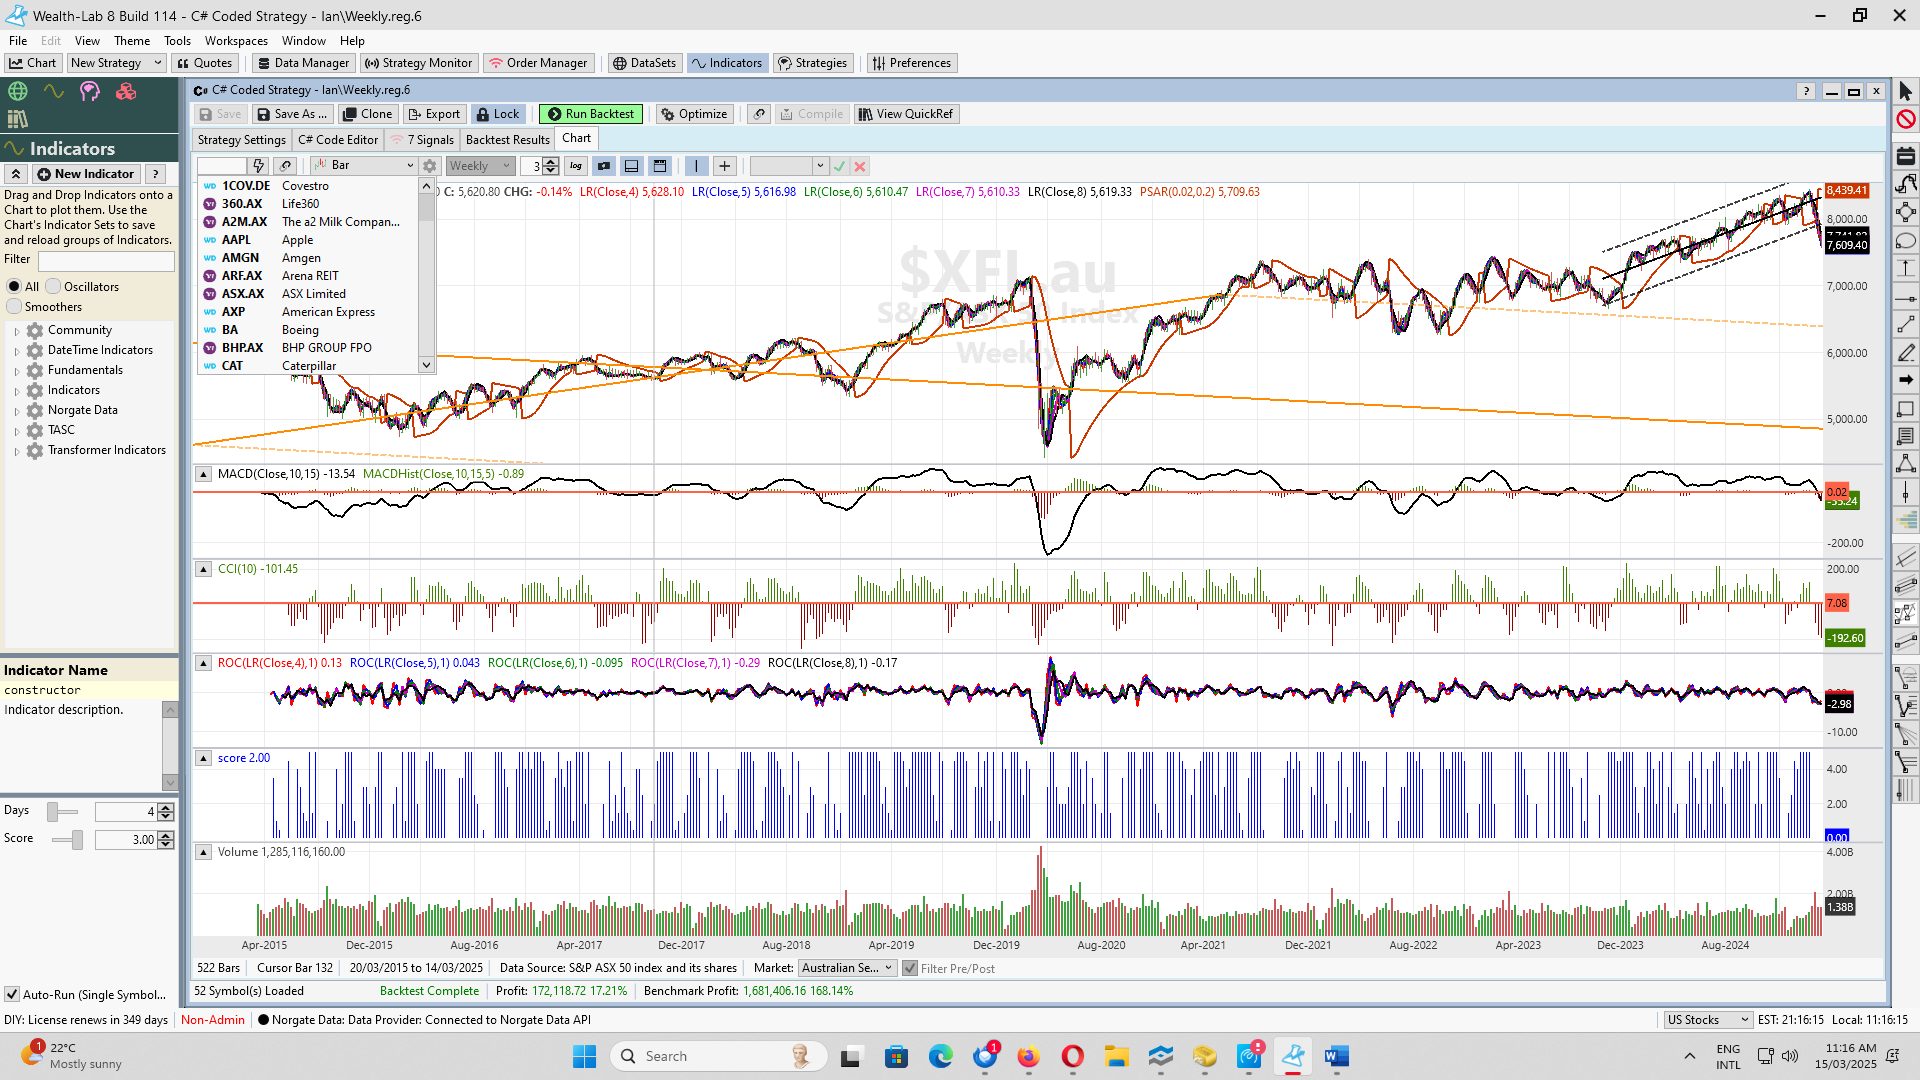Select the Oscillators radio button
The image size is (1920, 1080).
pyautogui.click(x=54, y=287)
